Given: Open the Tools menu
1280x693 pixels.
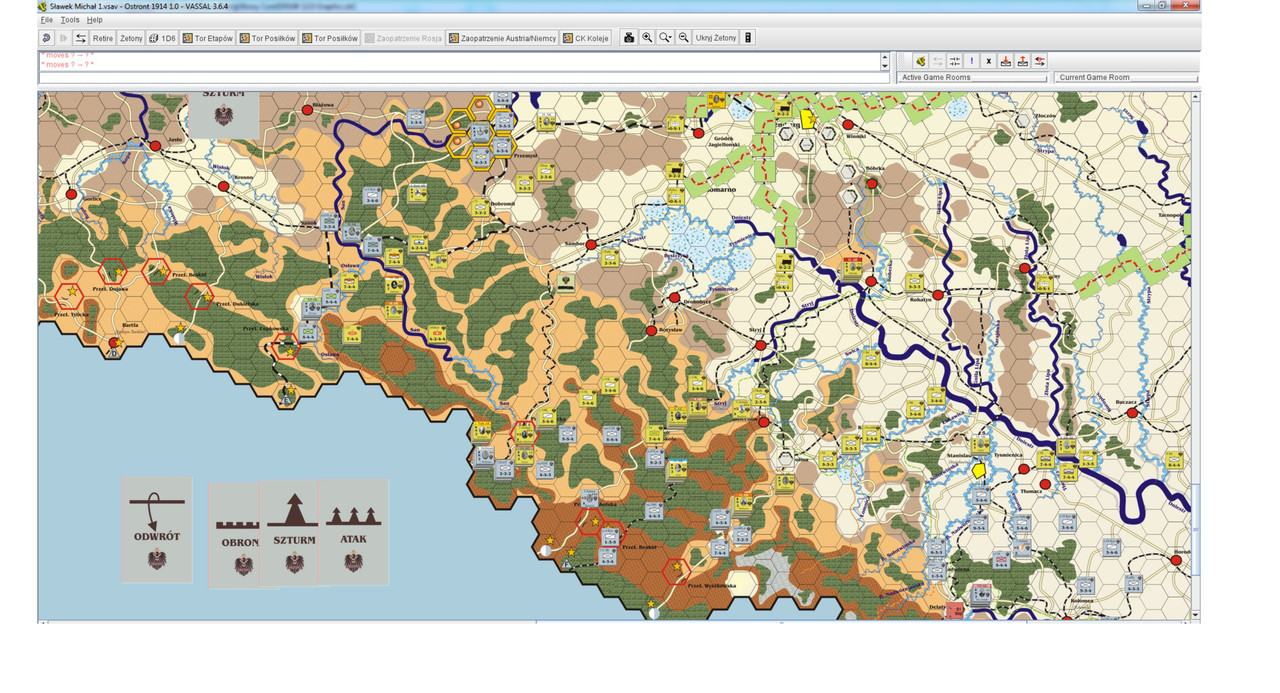Looking at the screenshot, I should point(70,20).
